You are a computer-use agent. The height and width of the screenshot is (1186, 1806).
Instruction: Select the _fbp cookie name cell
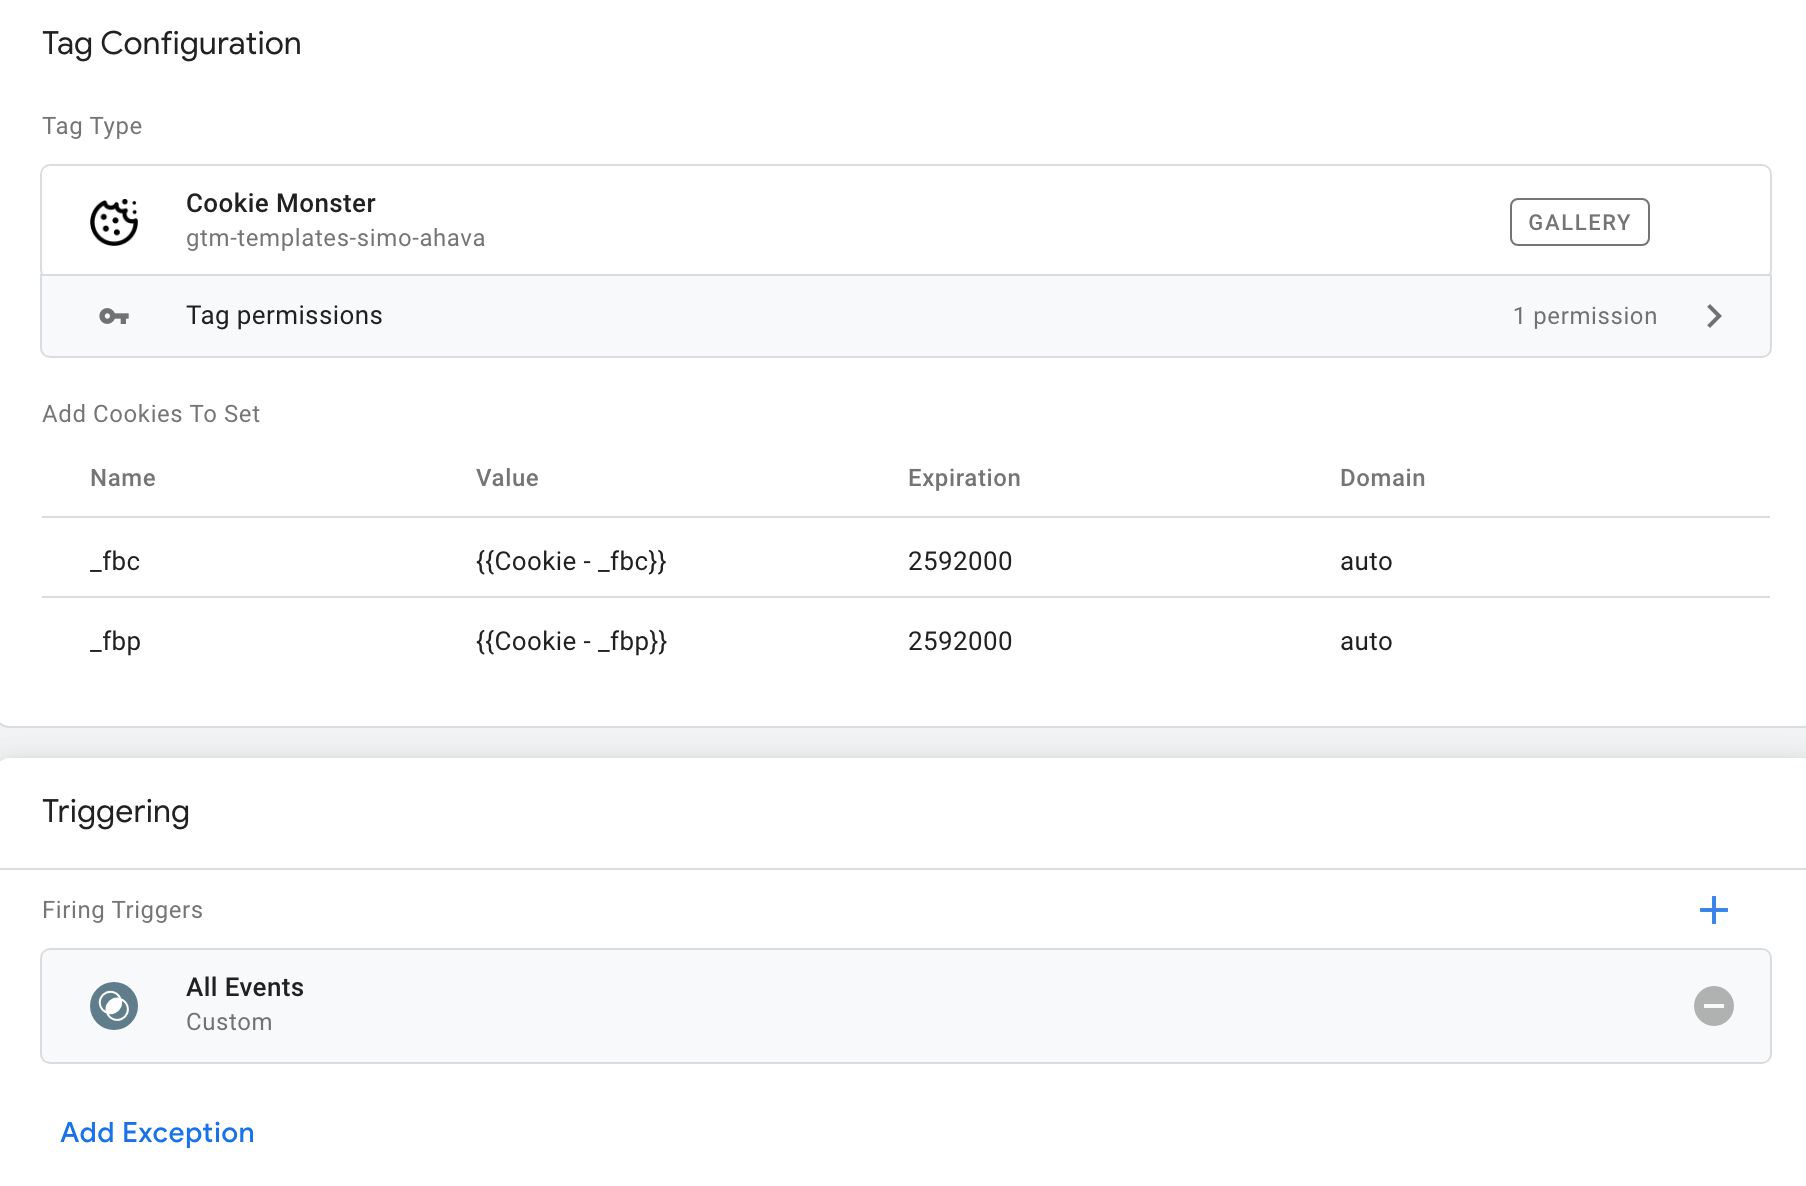pos(115,641)
